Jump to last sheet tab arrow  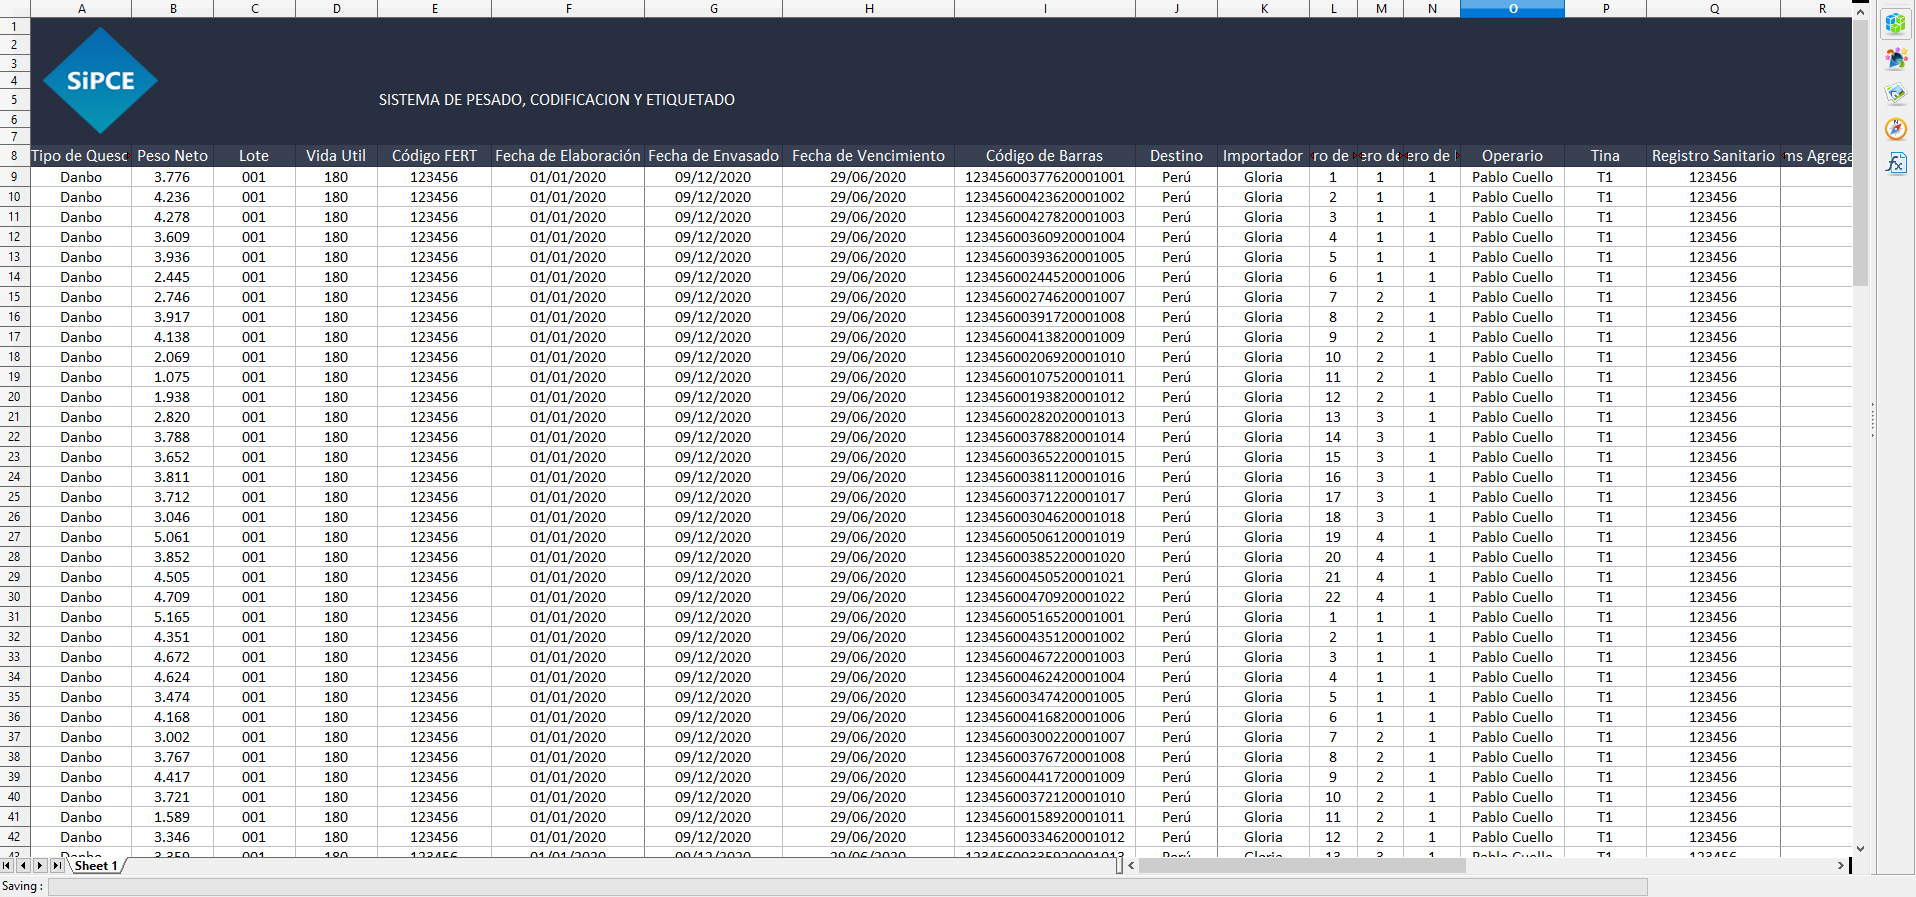pyautogui.click(x=57, y=866)
